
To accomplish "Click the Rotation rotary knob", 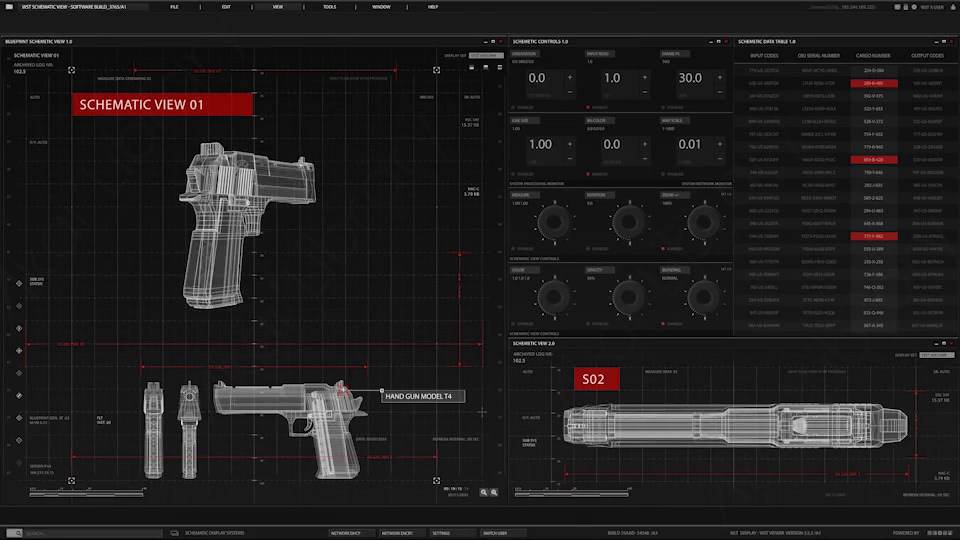I will (x=629, y=222).
